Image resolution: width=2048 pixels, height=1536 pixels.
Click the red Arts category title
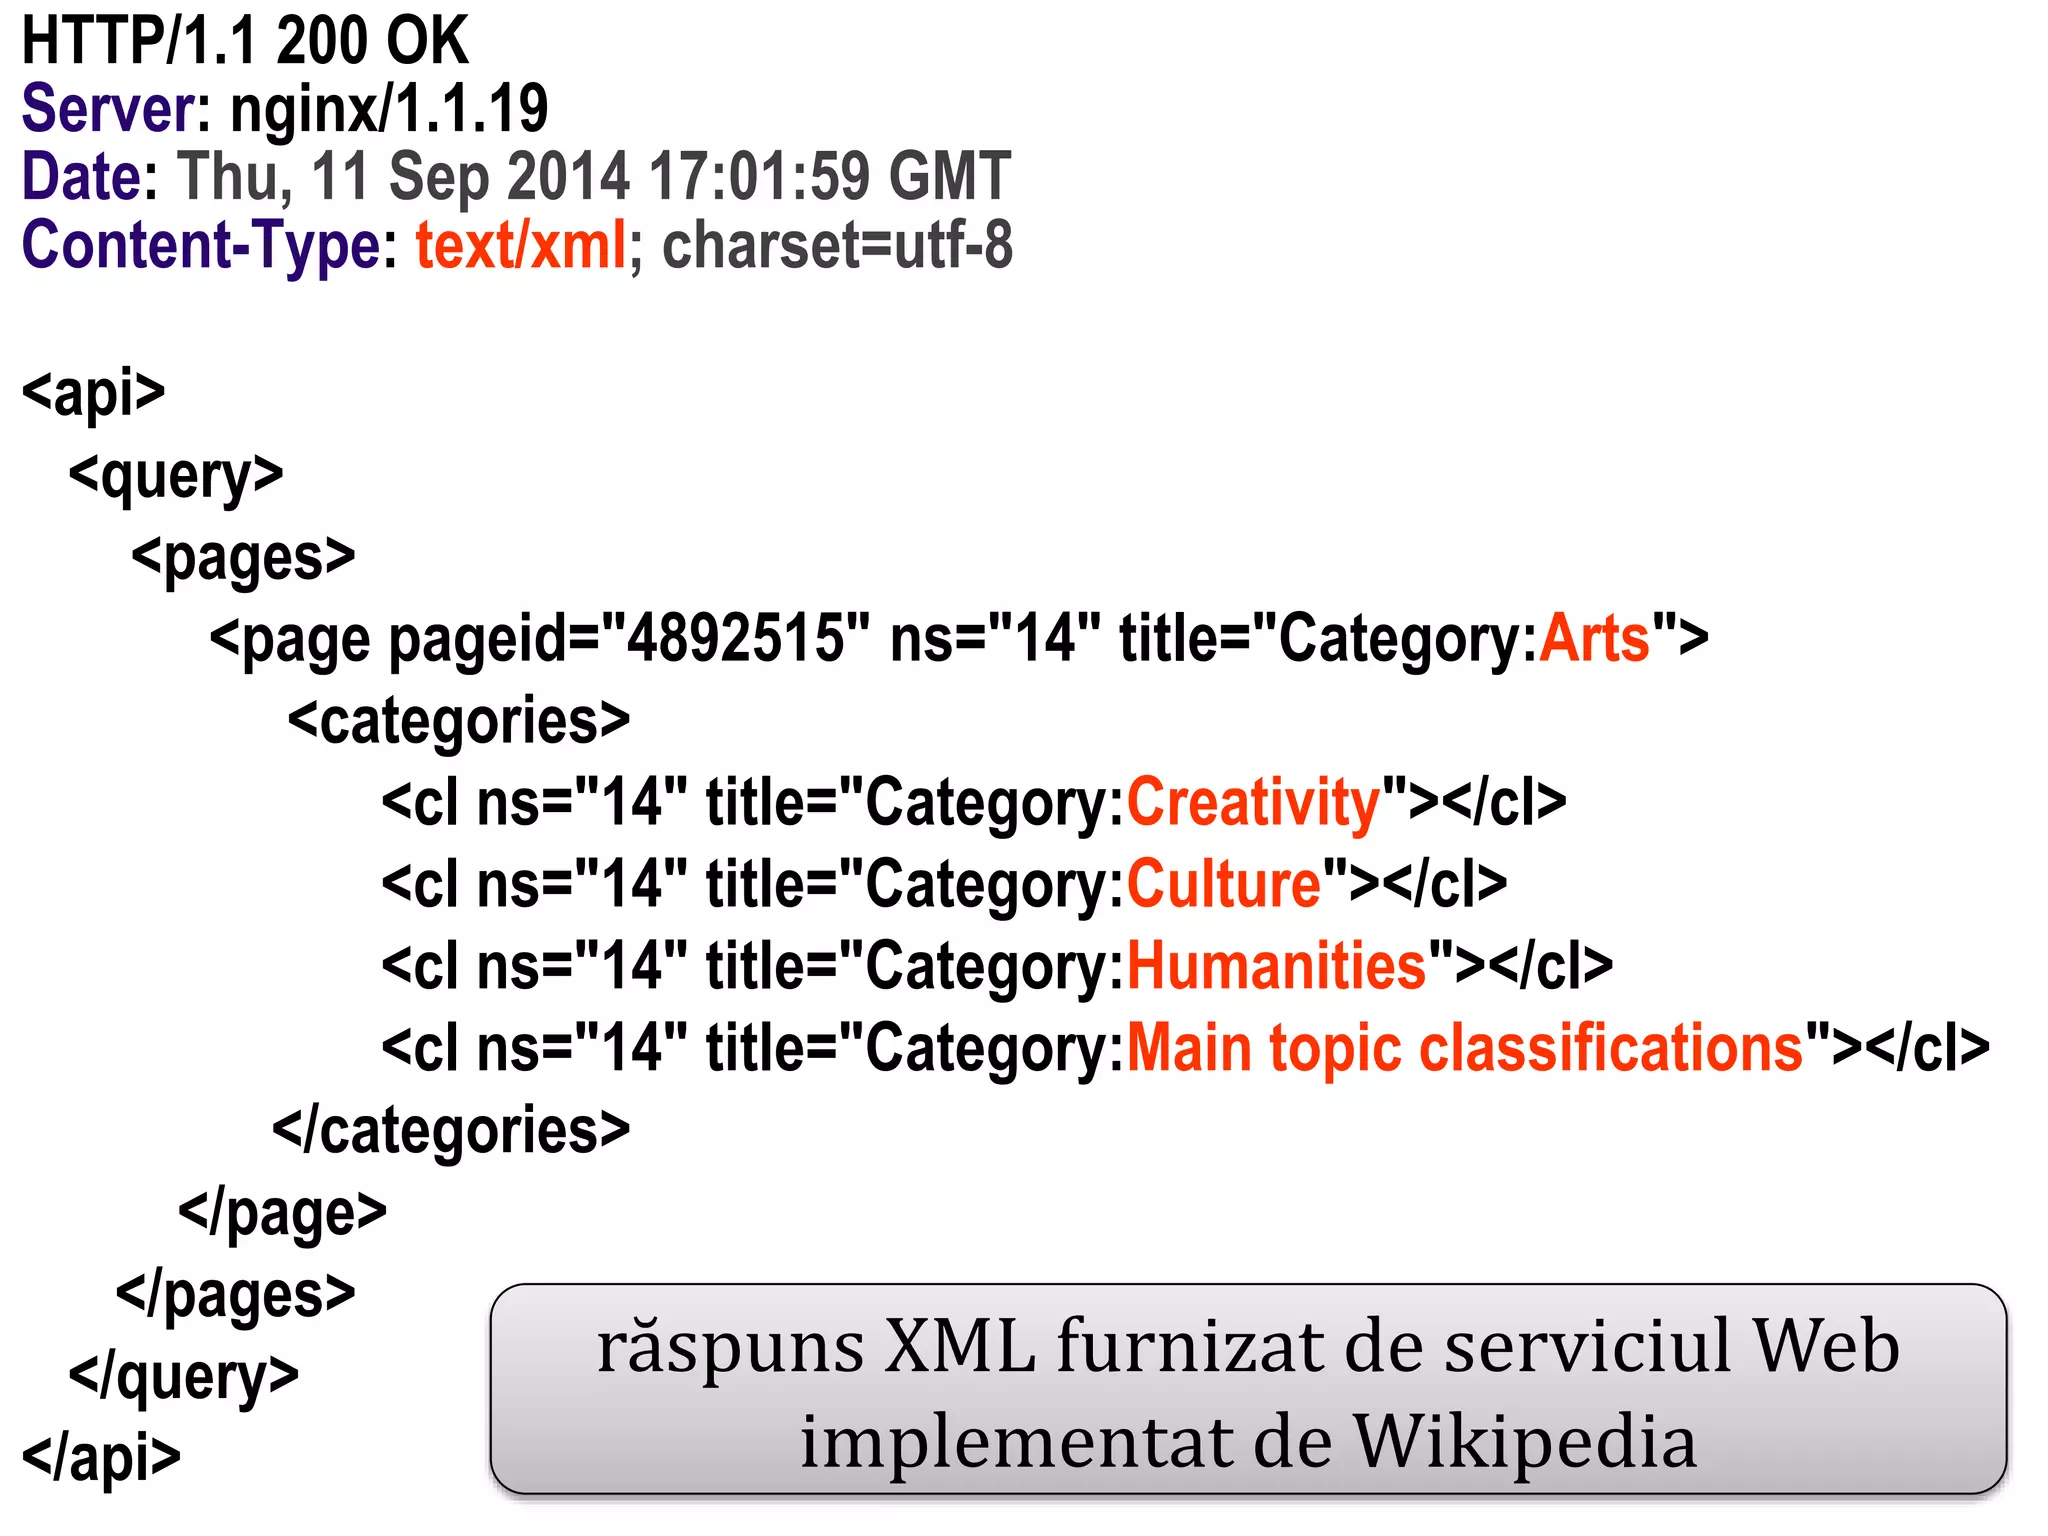click(1594, 639)
